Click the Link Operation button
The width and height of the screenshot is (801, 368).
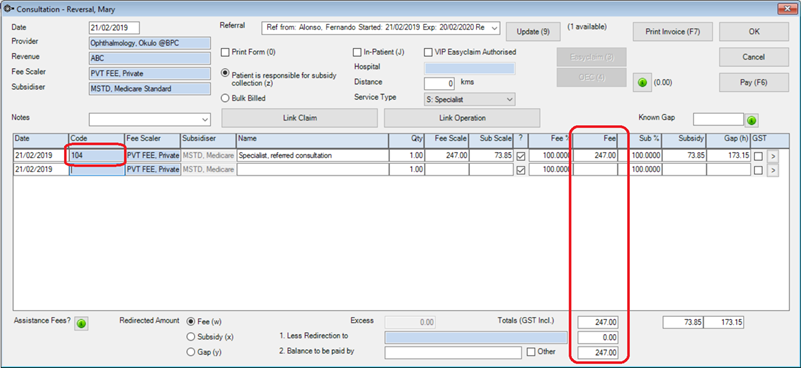click(462, 118)
